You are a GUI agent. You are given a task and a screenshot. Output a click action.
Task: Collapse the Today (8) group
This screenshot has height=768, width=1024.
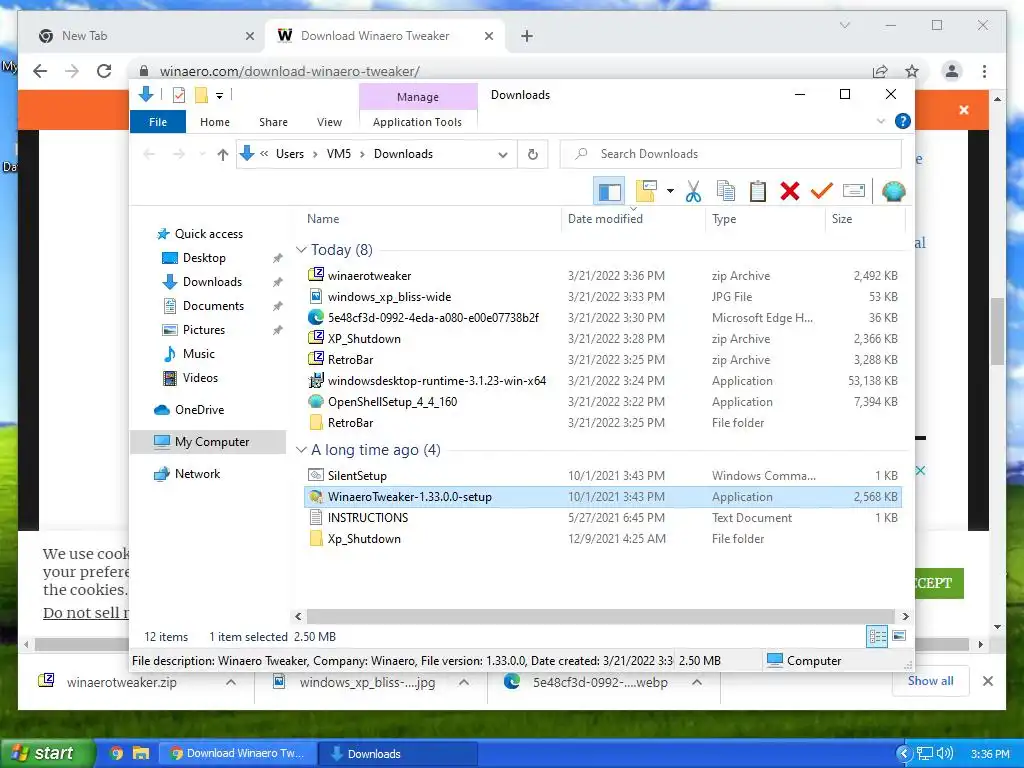point(301,250)
